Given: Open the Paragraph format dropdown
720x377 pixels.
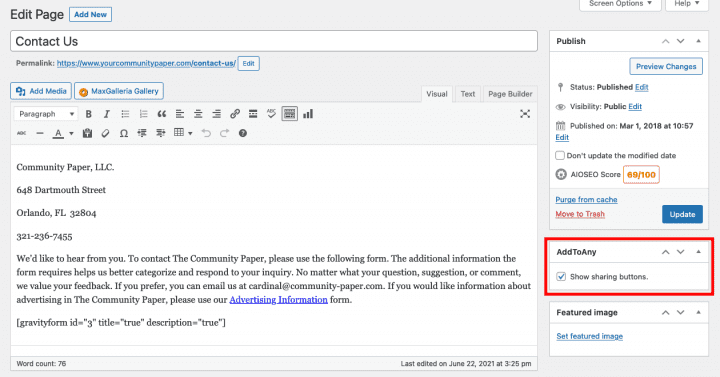Looking at the screenshot, I should [x=45, y=114].
